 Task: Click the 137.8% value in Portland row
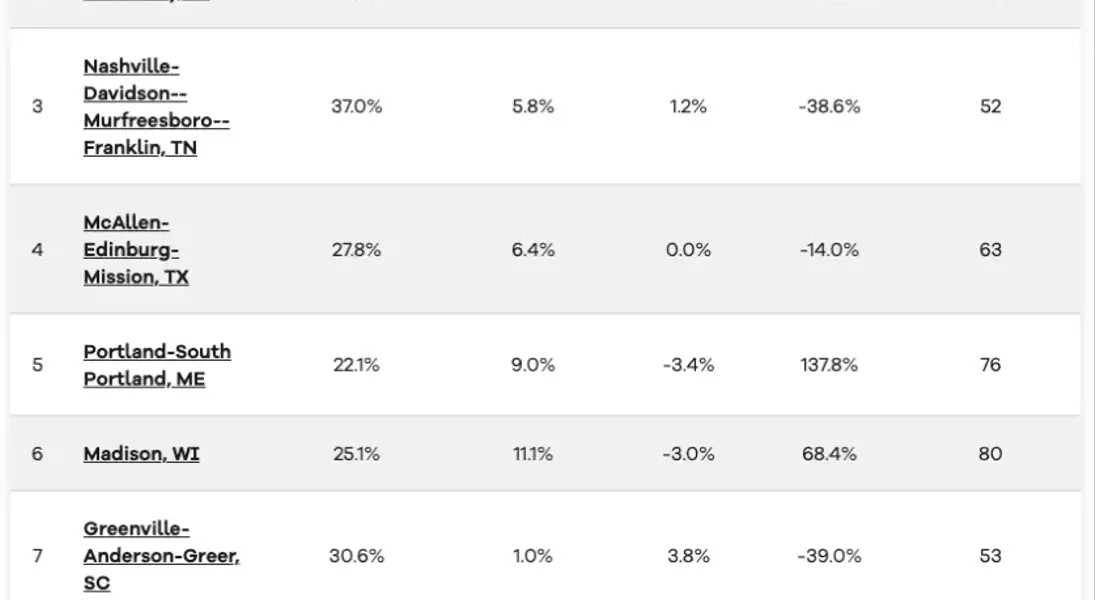pos(829,365)
